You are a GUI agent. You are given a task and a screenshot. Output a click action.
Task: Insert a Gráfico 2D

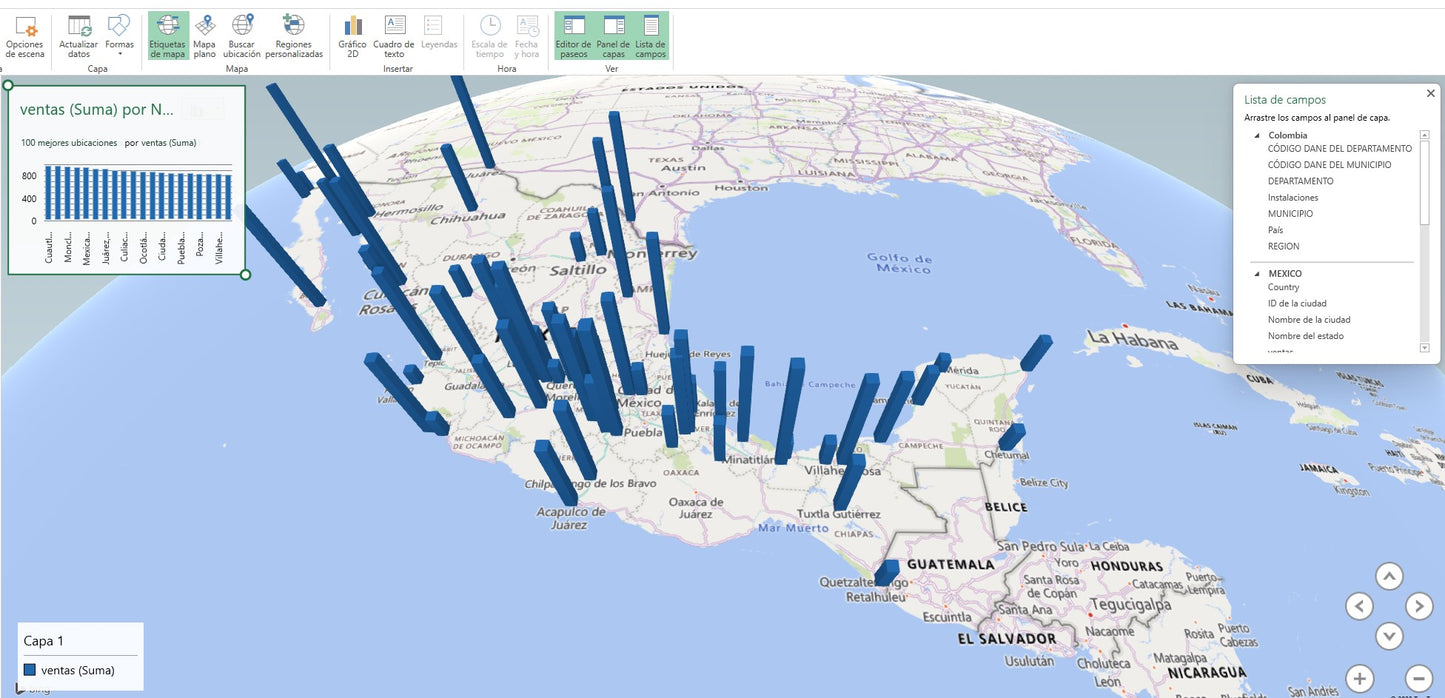coord(352,37)
